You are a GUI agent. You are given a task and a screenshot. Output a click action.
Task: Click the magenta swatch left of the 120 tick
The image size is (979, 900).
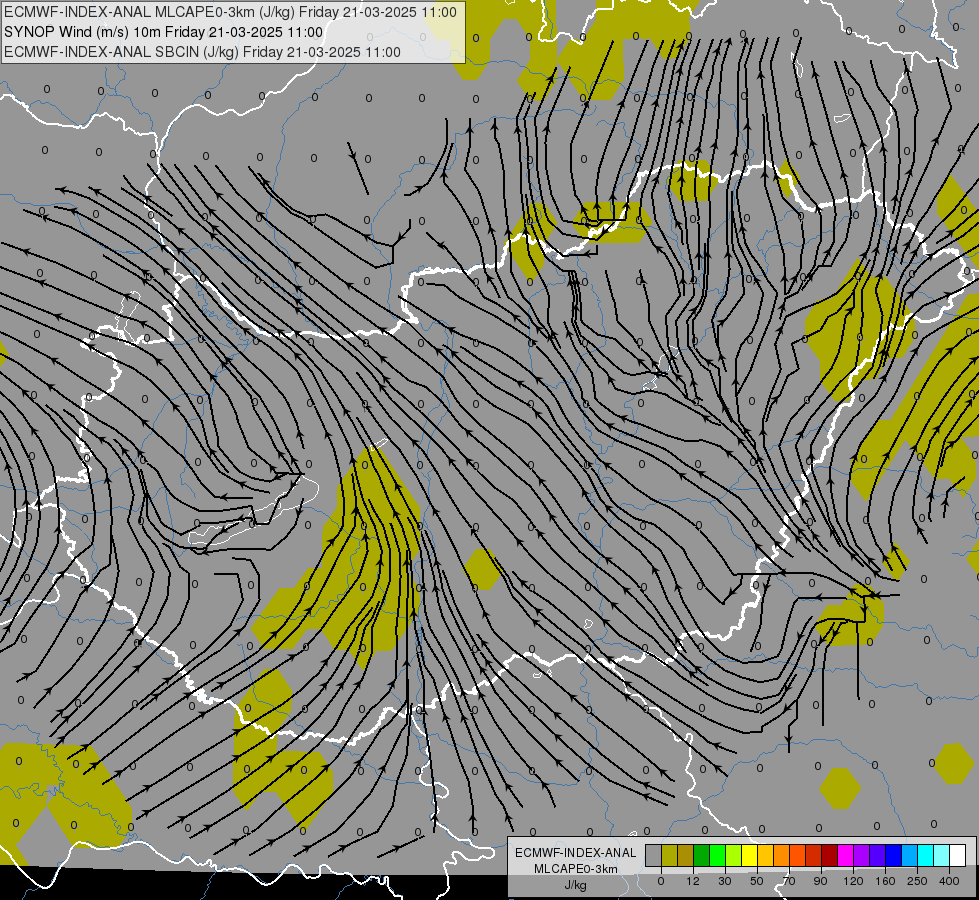pos(845,855)
